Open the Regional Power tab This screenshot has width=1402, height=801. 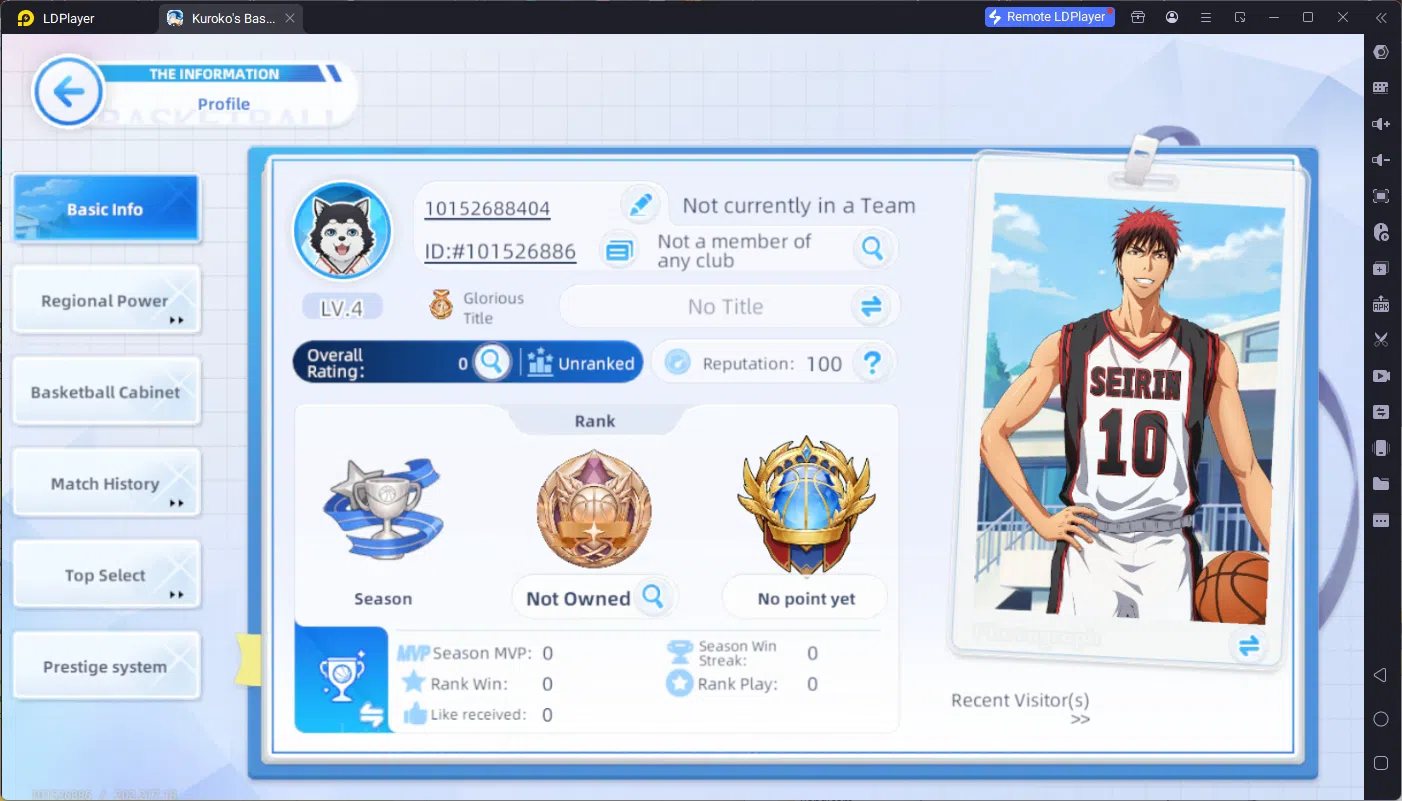click(106, 300)
